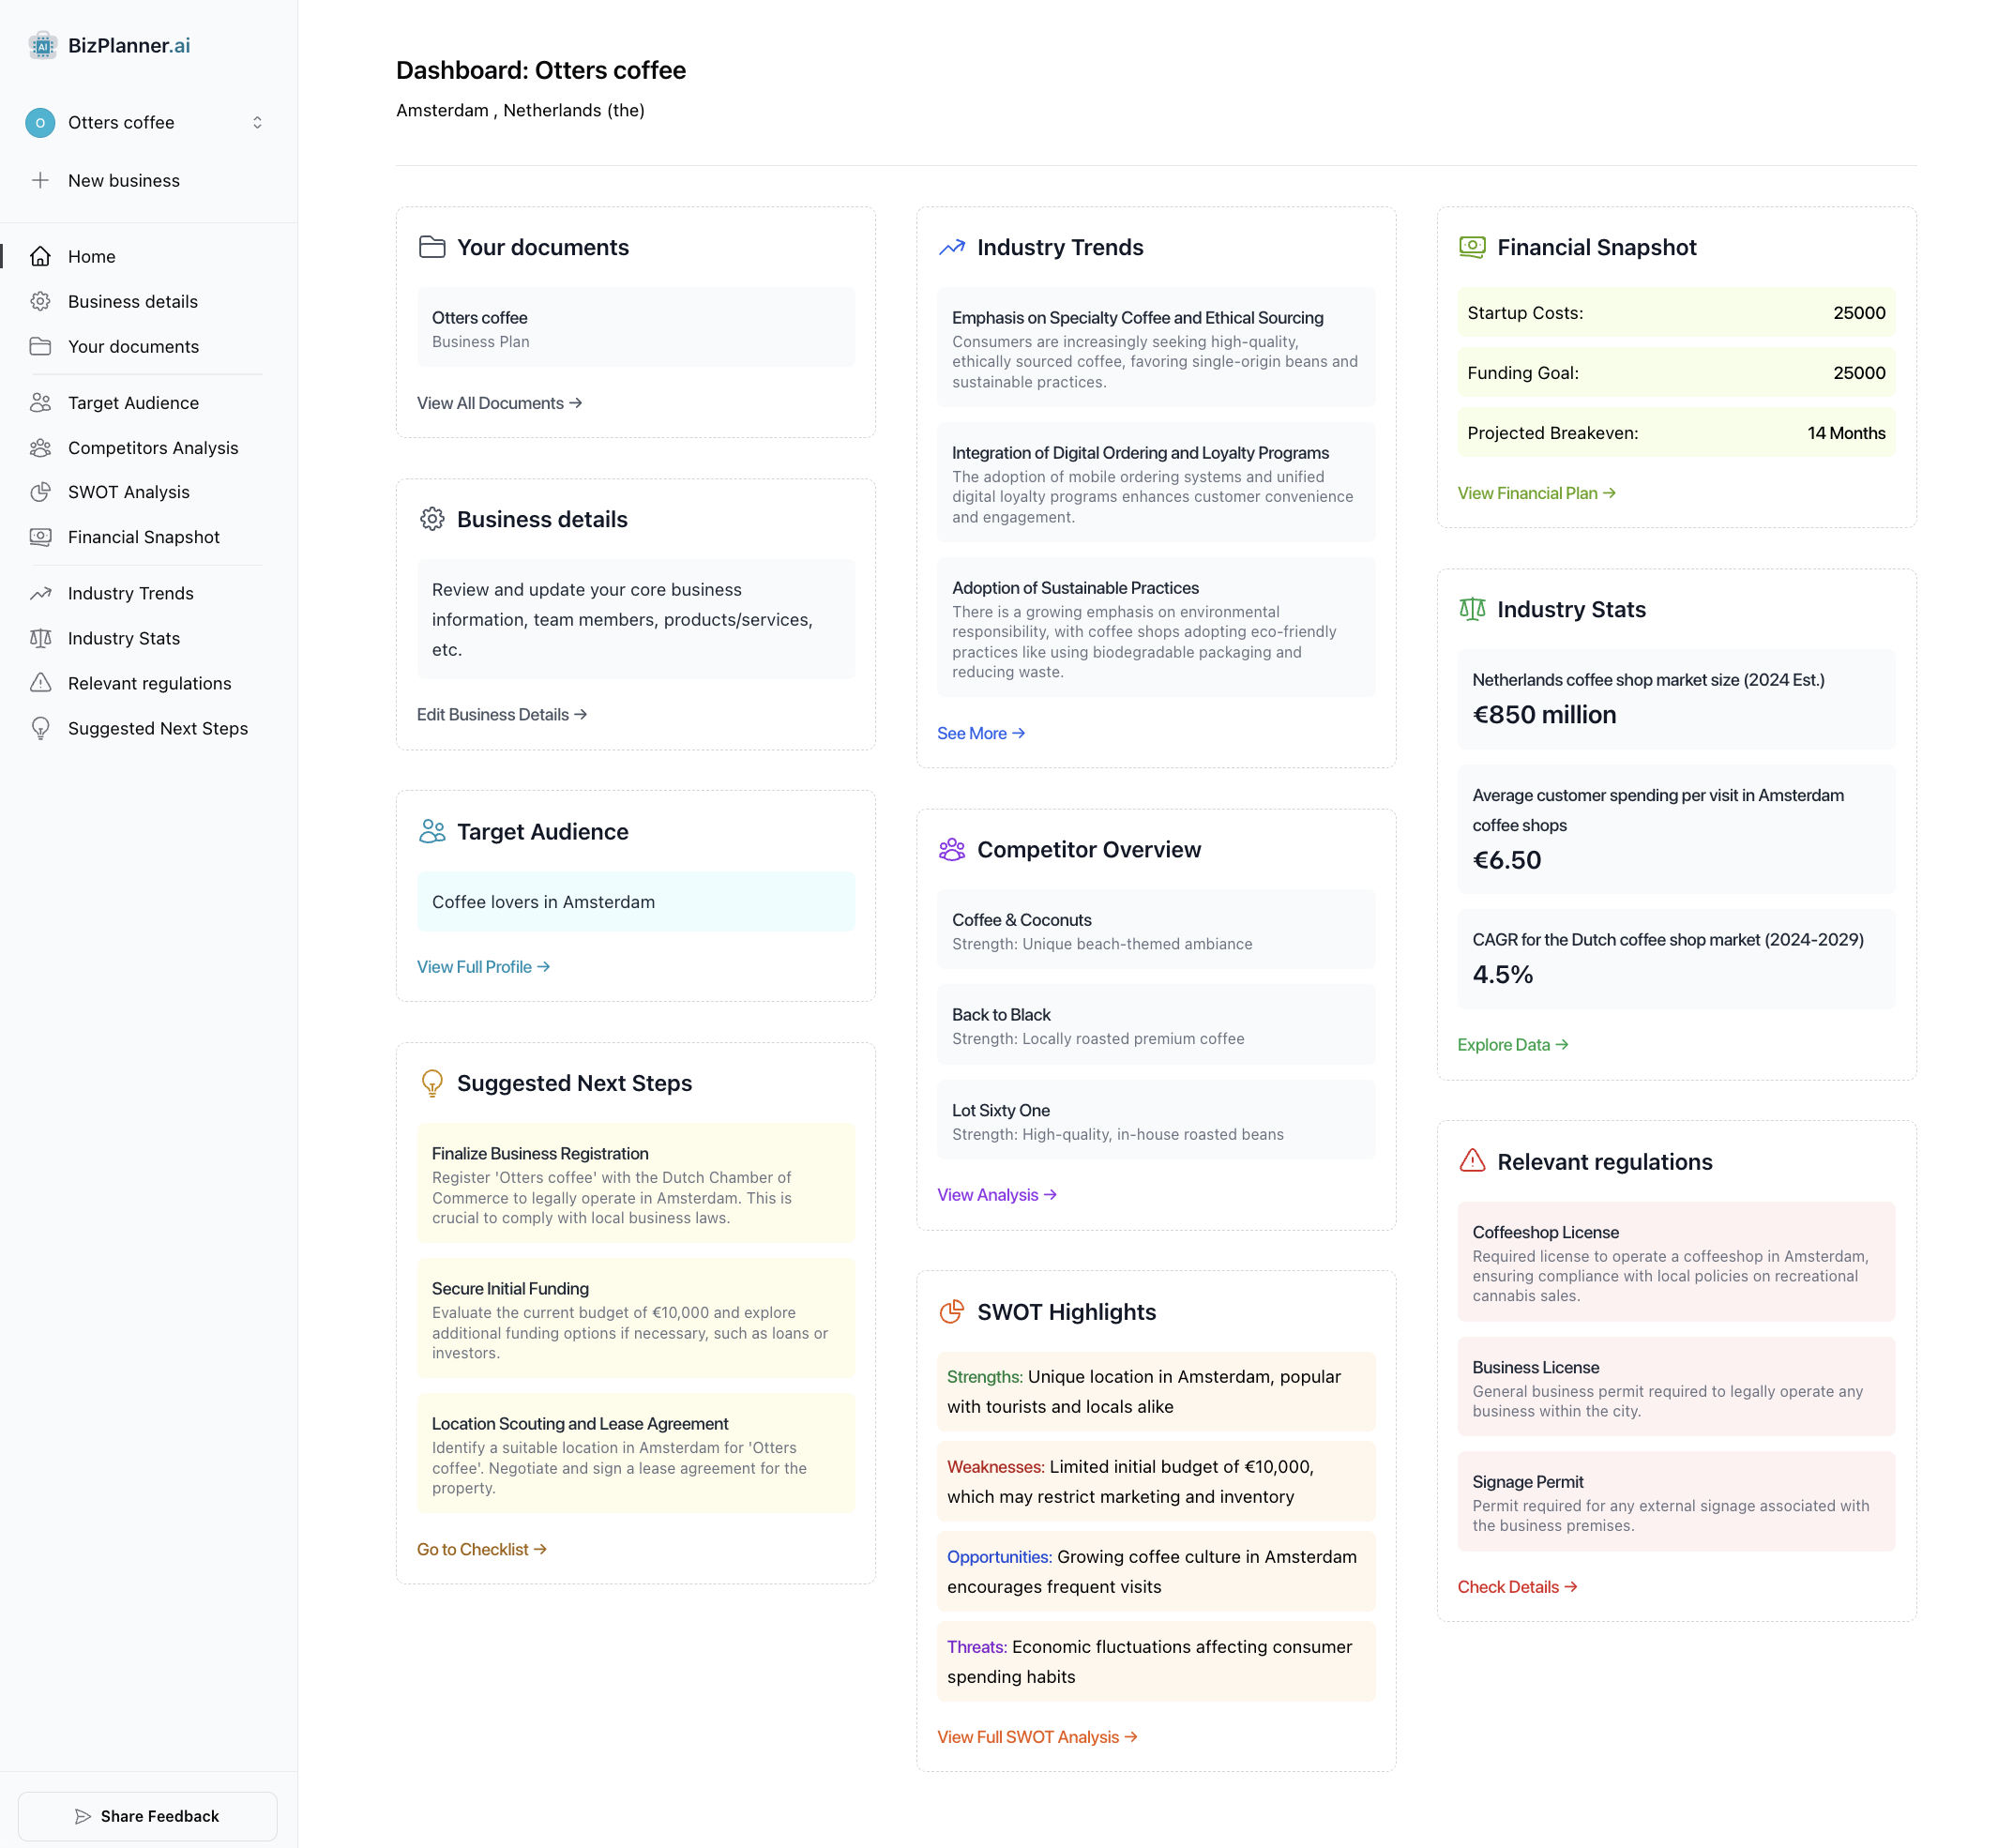Click the BizPlanner.ai logo icon
The width and height of the screenshot is (2013, 1848).
(42, 45)
